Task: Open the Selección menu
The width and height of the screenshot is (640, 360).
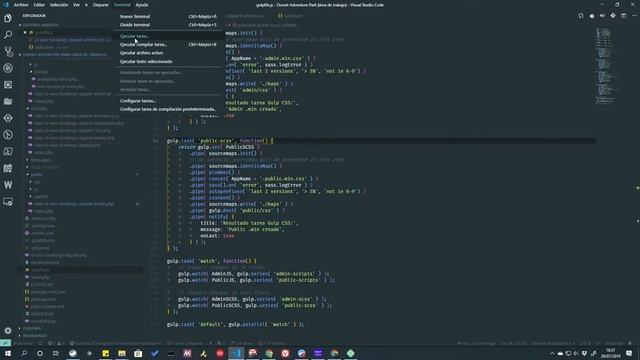Action: tap(59, 5)
